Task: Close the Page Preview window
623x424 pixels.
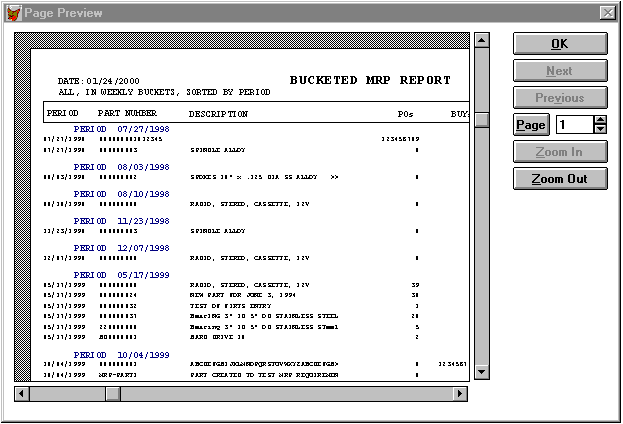Action: pos(608,13)
